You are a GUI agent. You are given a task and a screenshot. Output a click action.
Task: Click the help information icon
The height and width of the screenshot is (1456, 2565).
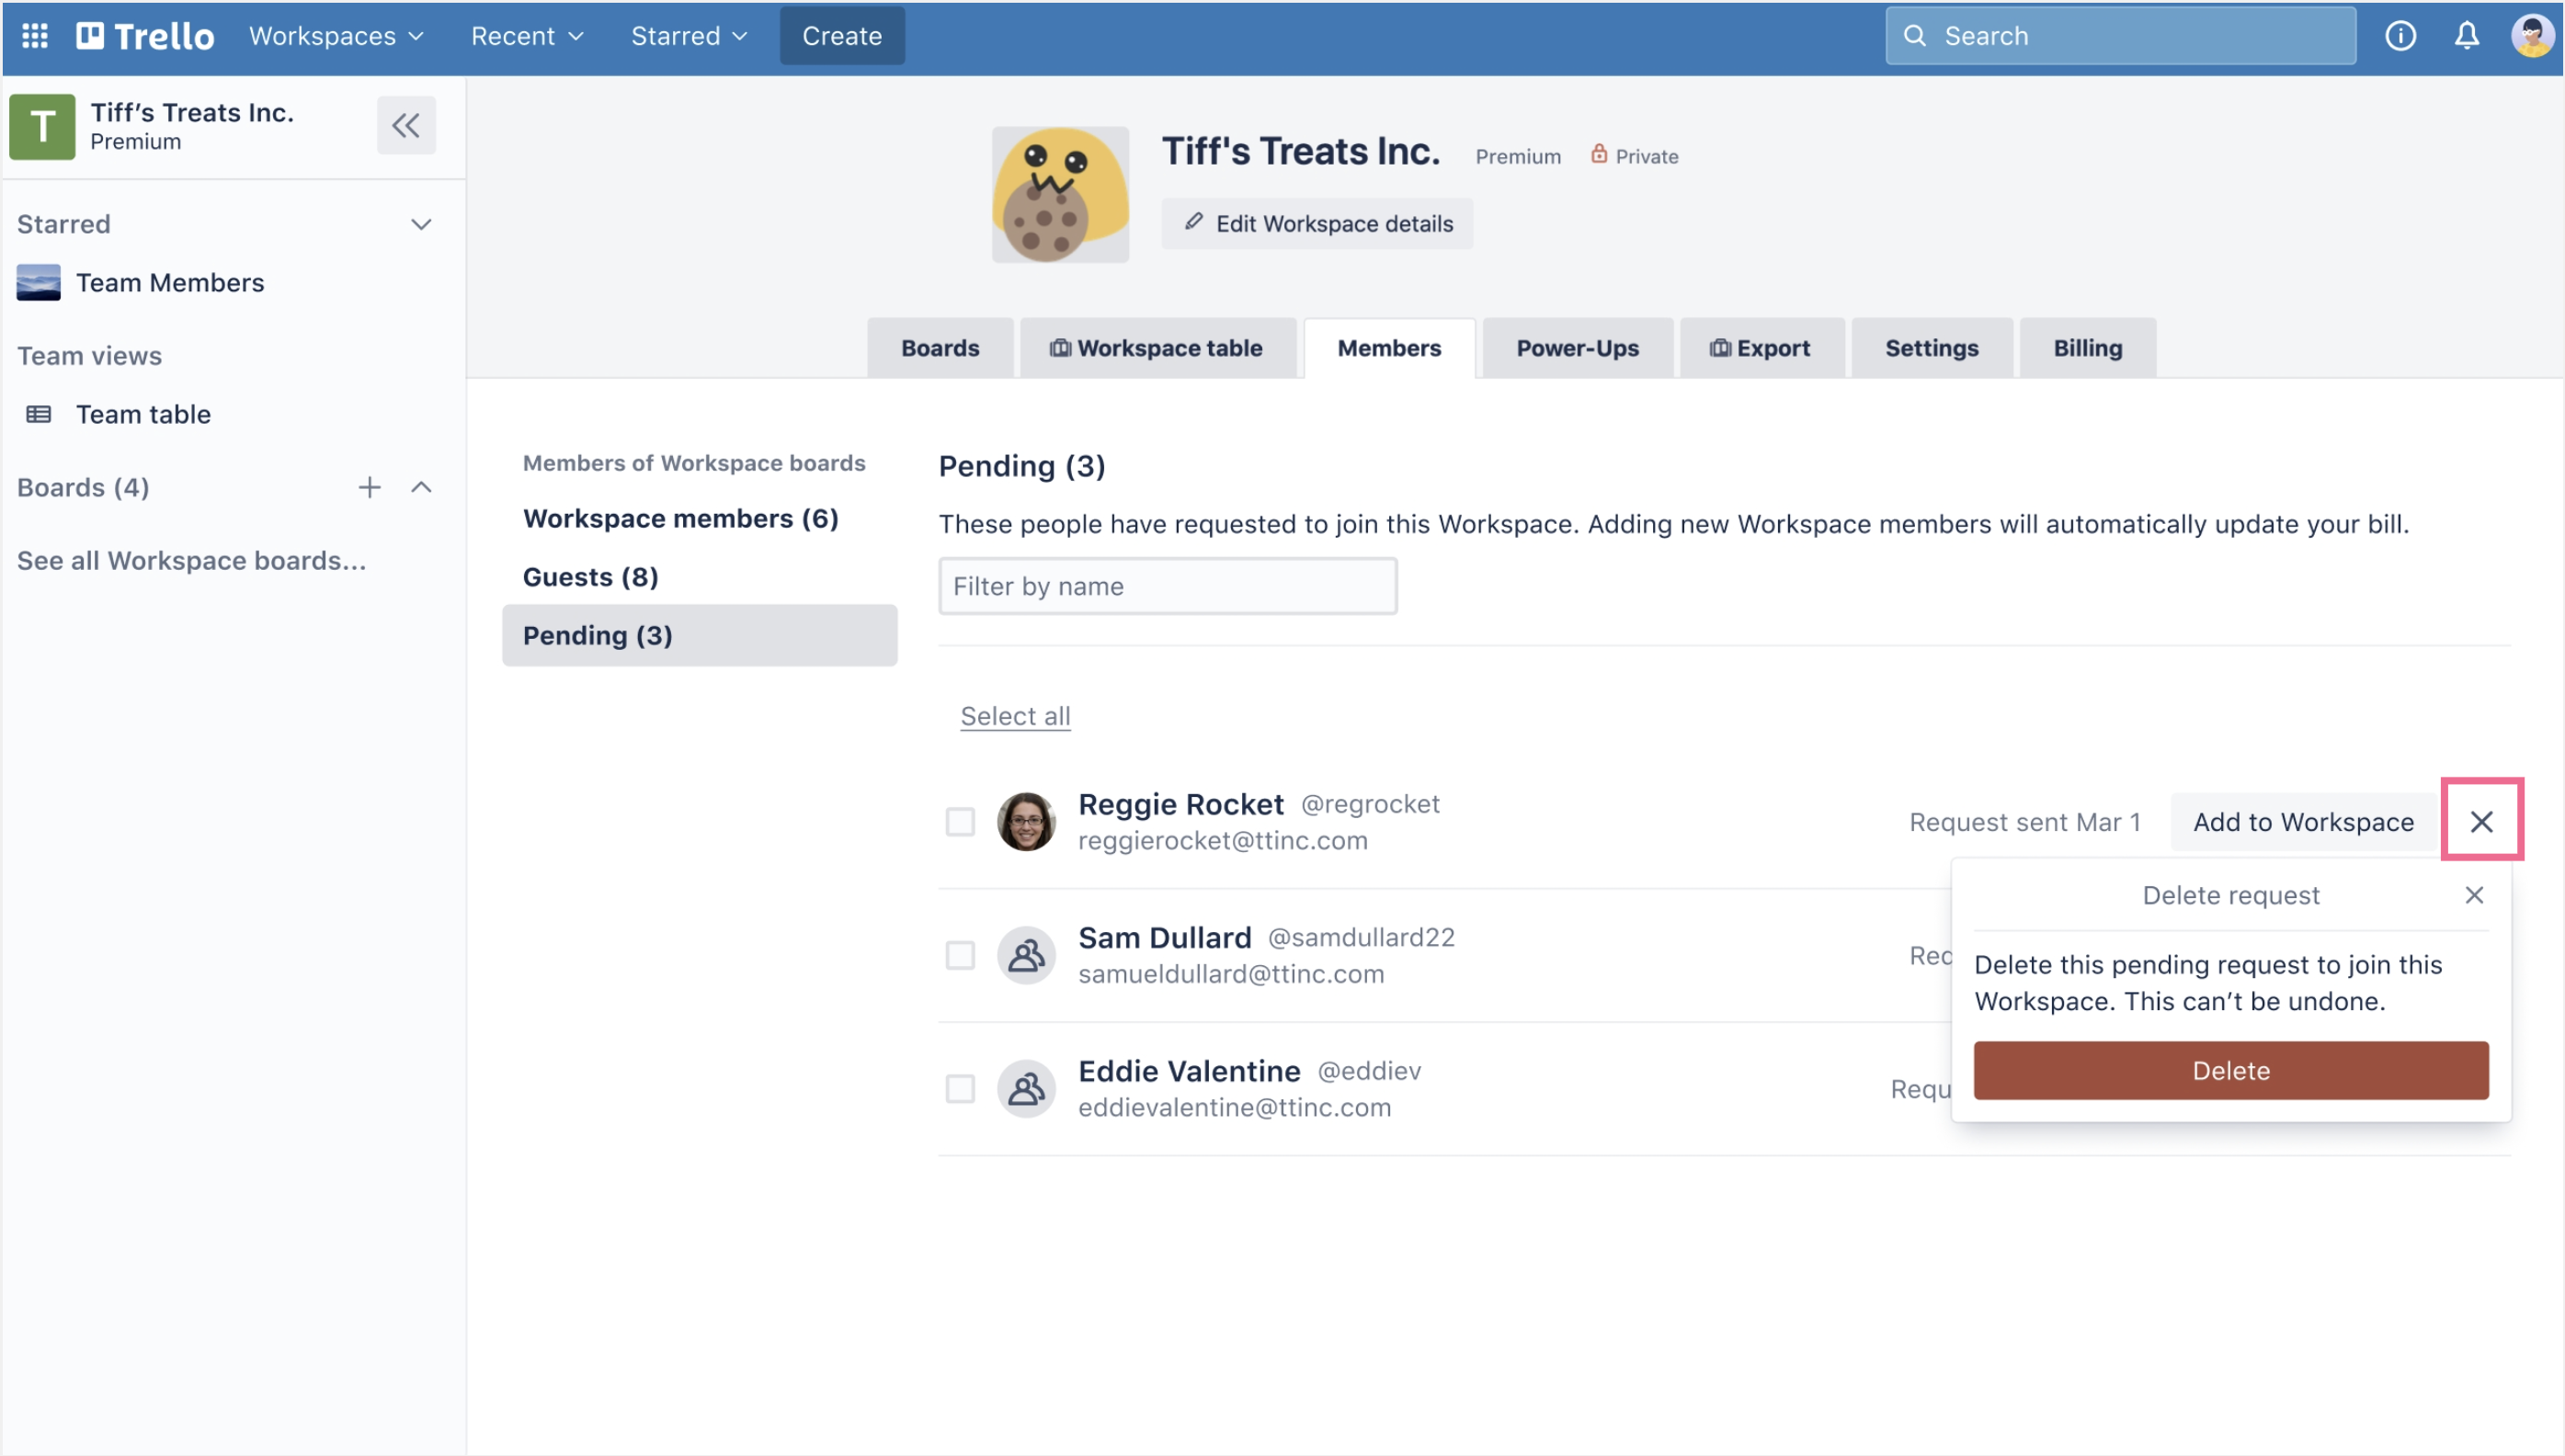[2400, 35]
